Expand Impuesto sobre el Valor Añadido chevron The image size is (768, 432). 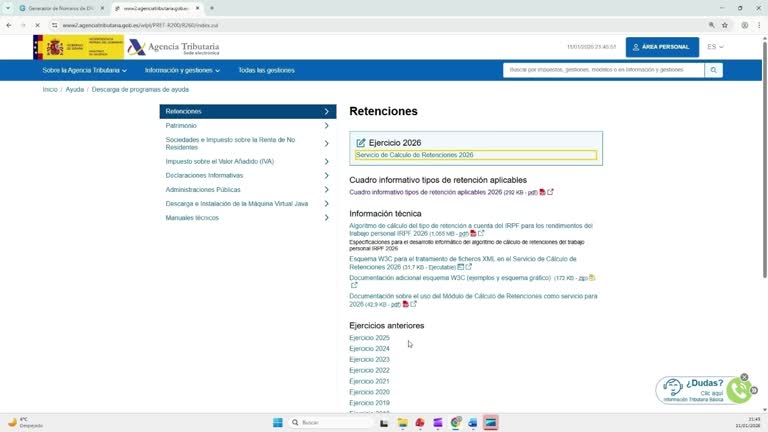[x=327, y=162]
